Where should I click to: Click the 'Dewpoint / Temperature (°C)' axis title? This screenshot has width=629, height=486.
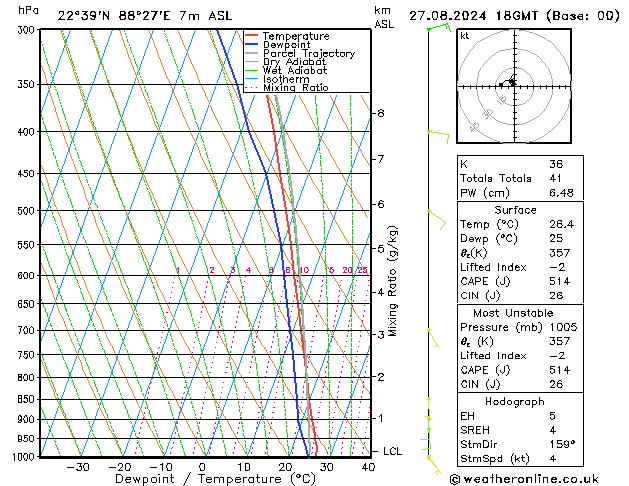pos(215,479)
